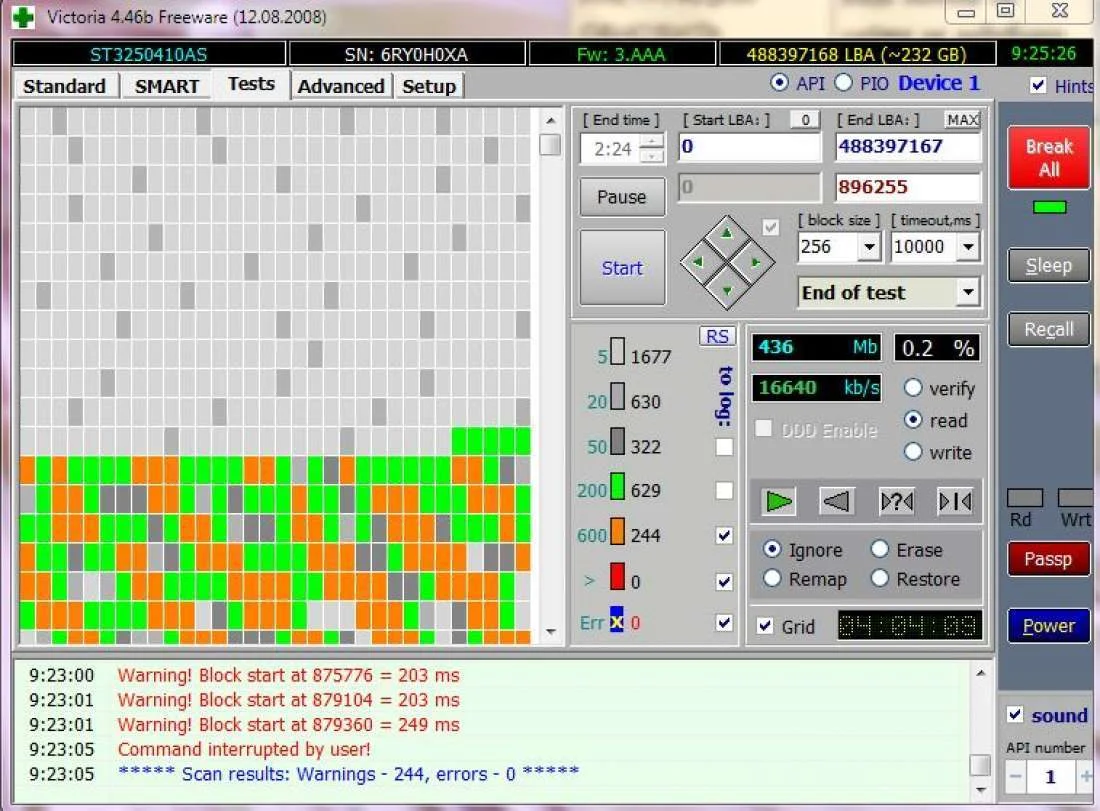Open the Advanced tab
Screen dimensions: 1100x811
[x=341, y=86]
